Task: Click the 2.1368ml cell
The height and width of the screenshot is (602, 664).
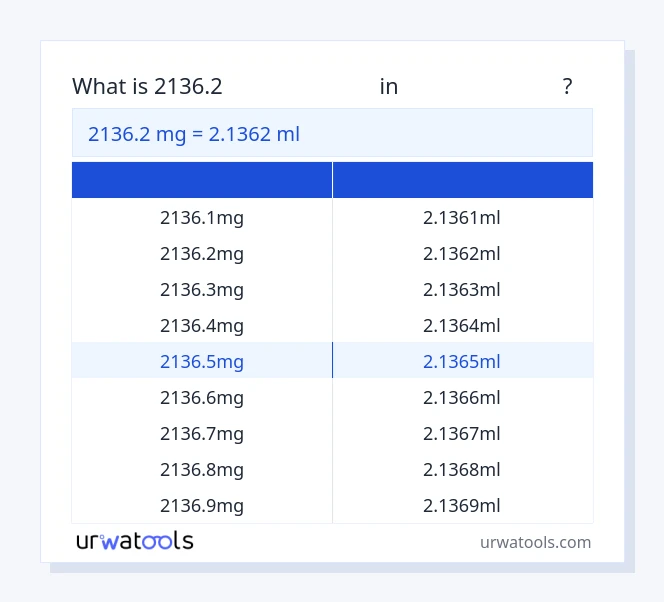Action: (462, 470)
